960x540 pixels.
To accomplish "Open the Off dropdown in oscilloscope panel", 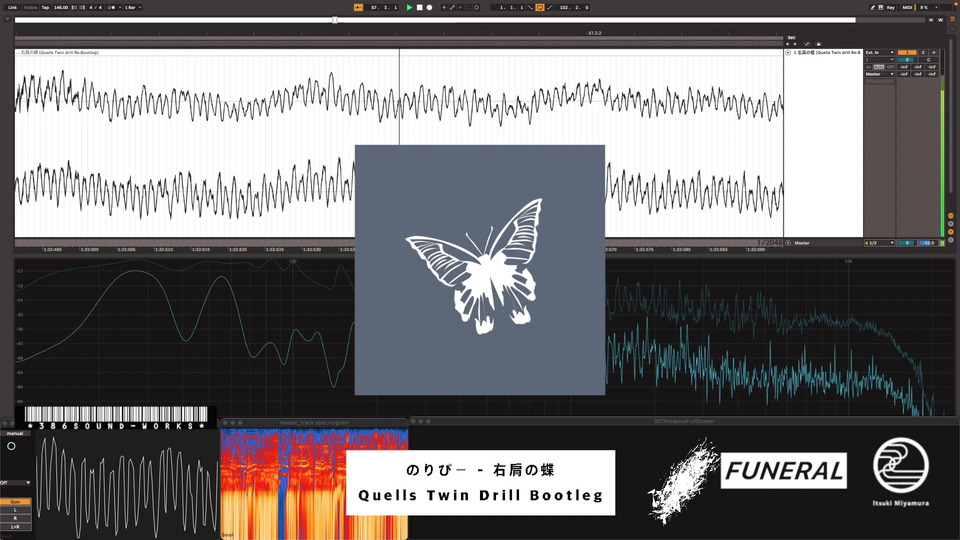I will pos(15,482).
